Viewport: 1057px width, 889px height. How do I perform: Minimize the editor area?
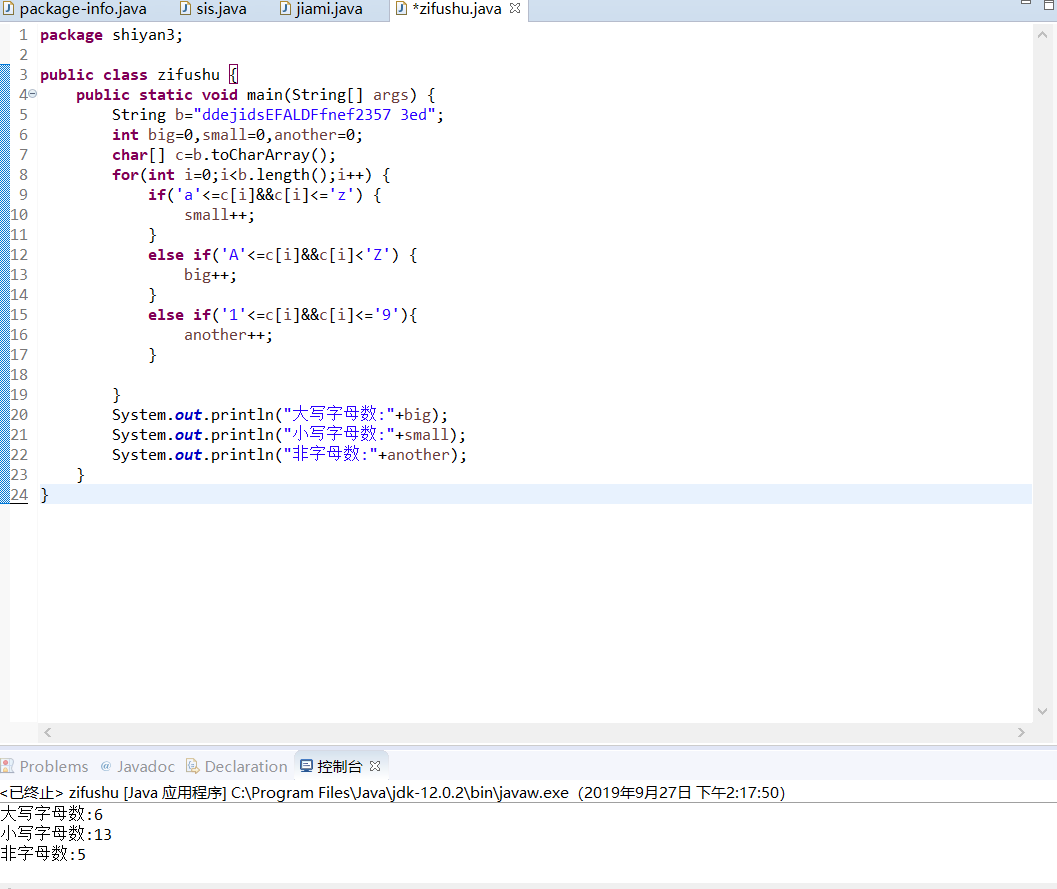(1026, 4)
